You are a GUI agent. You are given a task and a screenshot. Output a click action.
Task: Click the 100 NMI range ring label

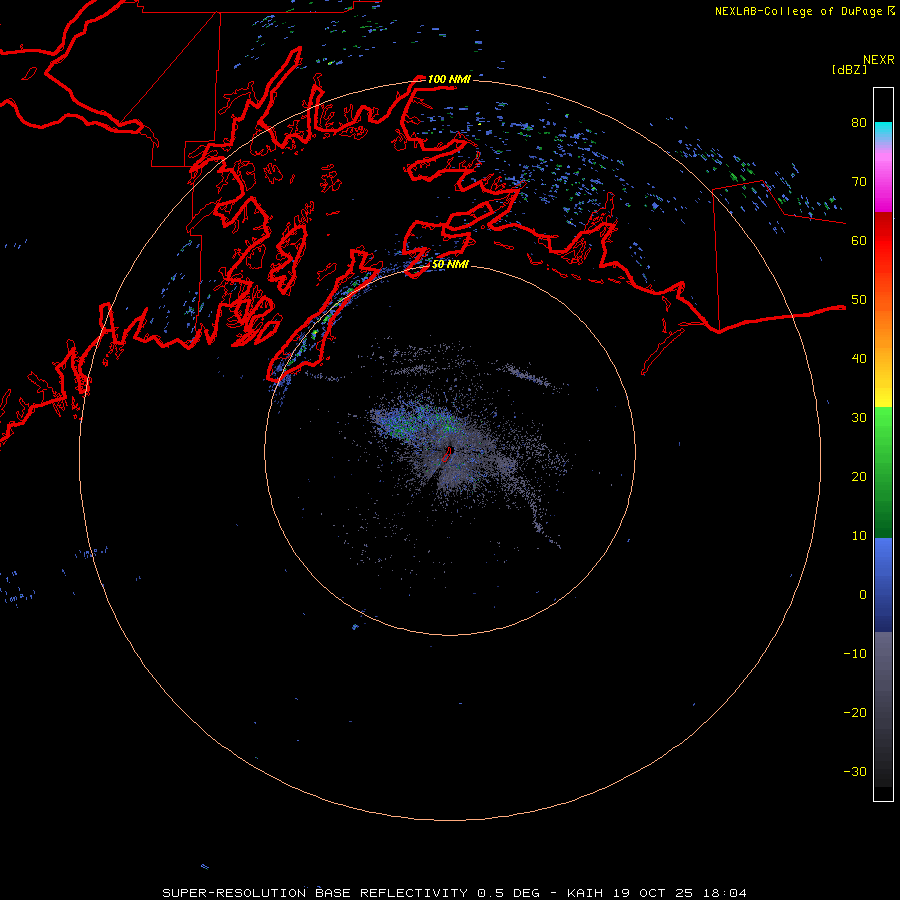click(x=449, y=79)
